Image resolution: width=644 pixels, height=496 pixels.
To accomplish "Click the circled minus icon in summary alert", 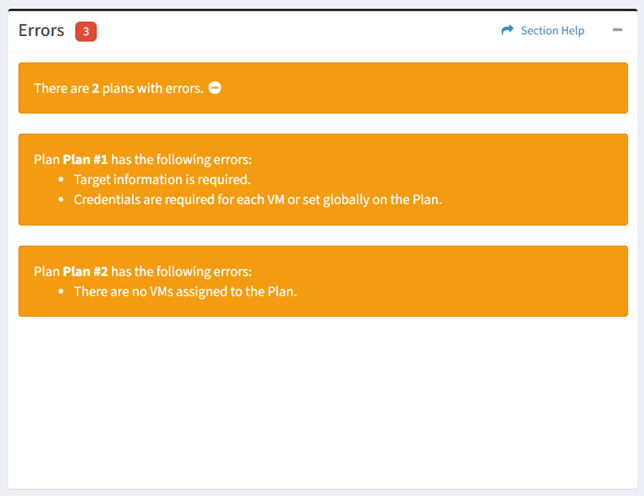I will coord(215,88).
